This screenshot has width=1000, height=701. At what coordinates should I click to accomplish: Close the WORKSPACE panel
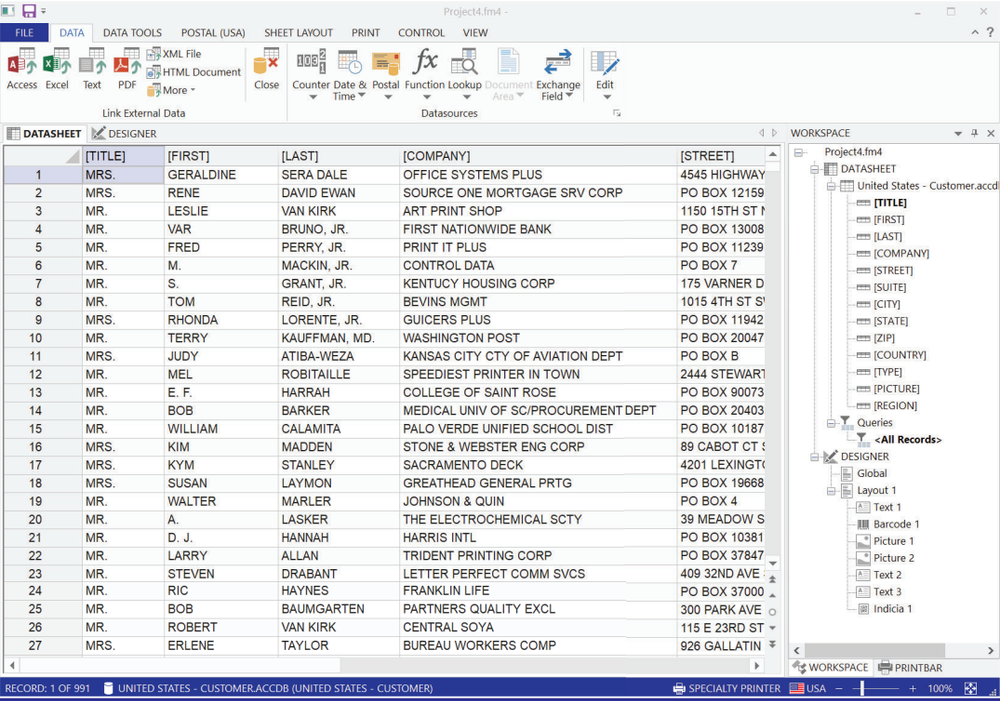[990, 133]
